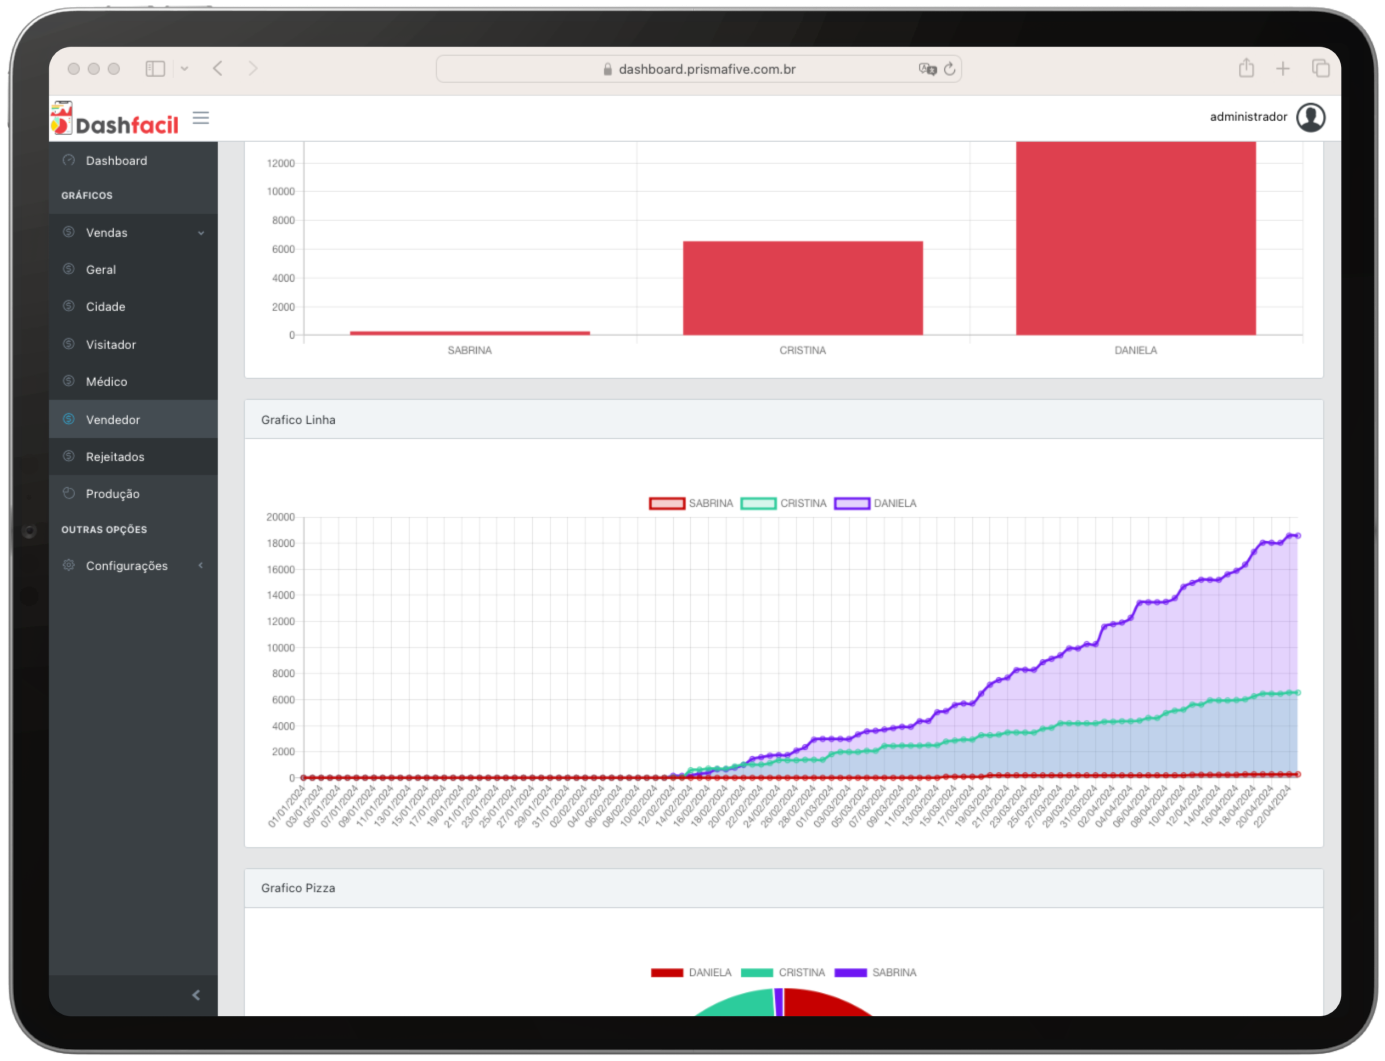Open the Vendedor menu item

(x=113, y=420)
